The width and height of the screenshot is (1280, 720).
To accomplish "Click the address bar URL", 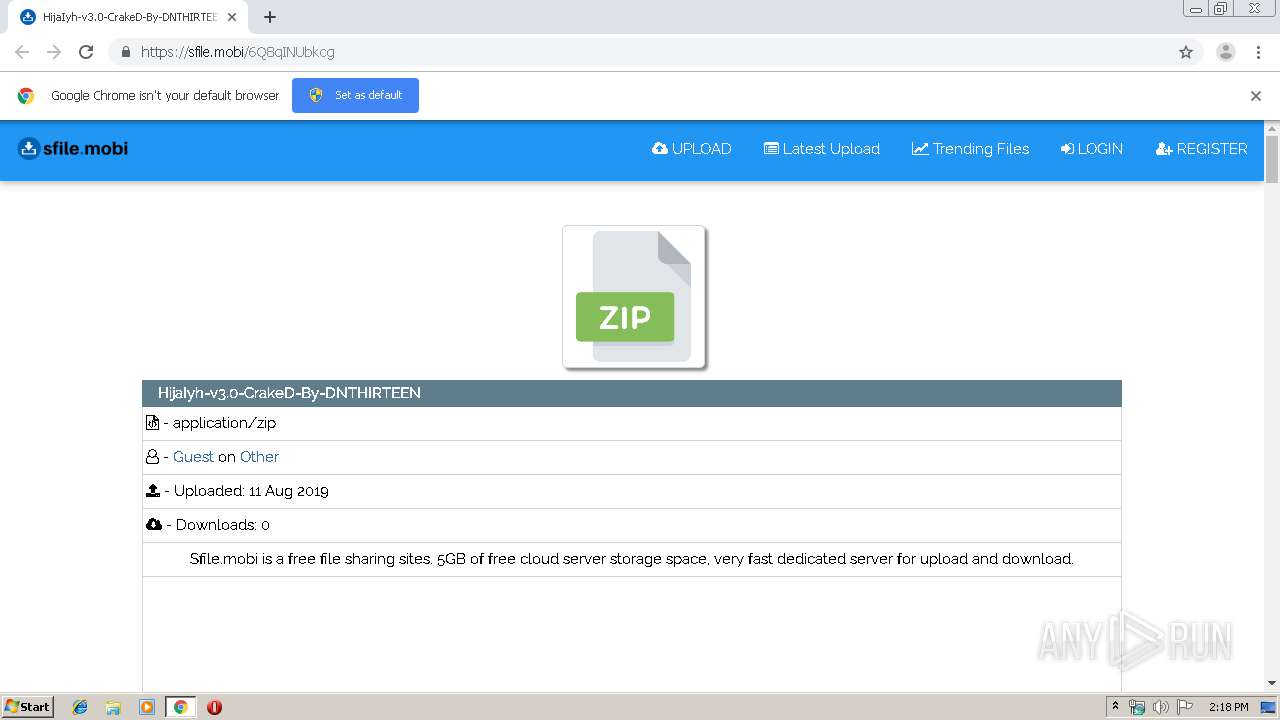I will coord(238,52).
